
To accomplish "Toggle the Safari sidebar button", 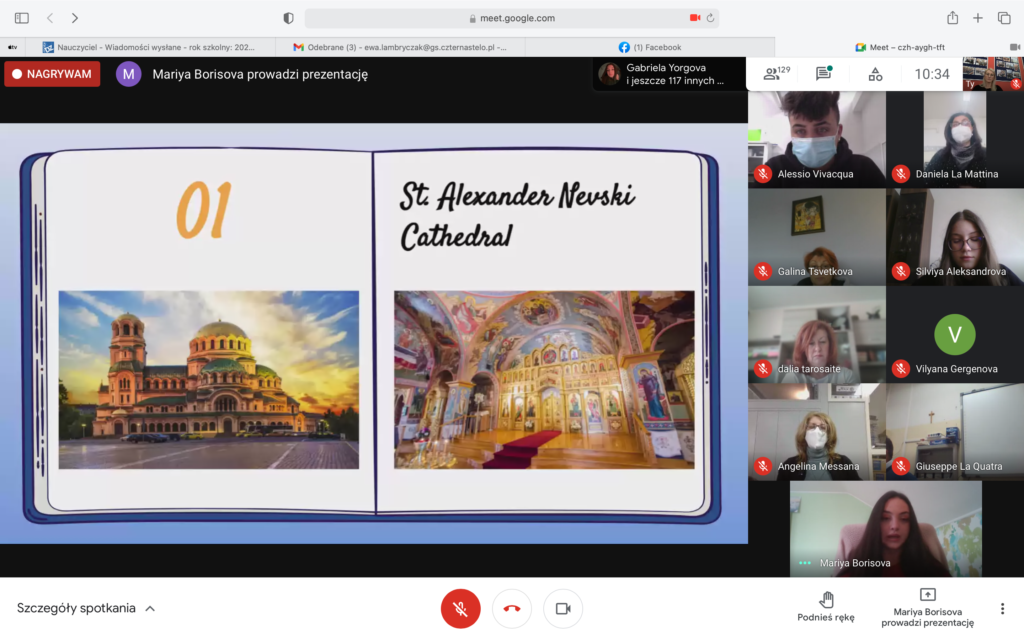I will point(22,18).
